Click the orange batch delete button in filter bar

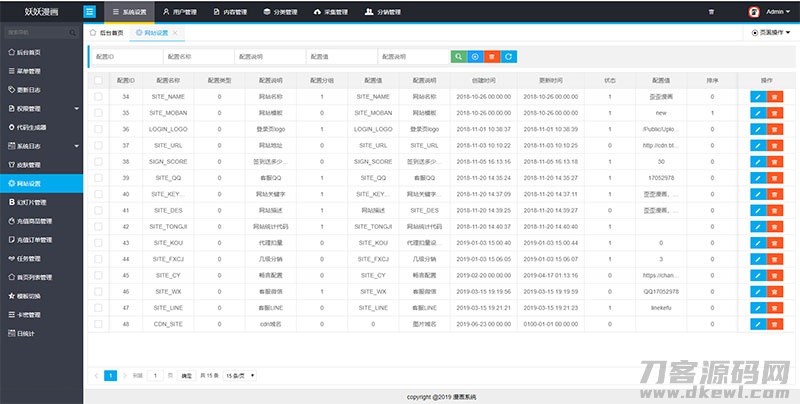(492, 57)
